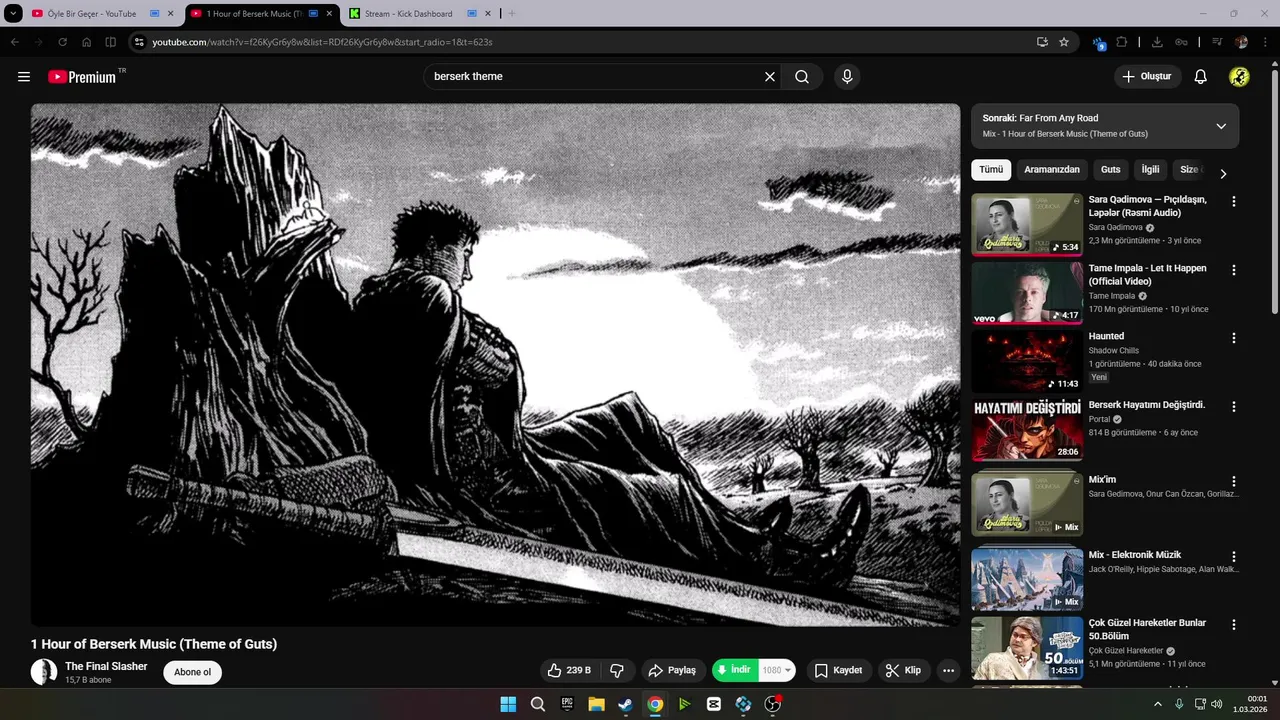Screen dimensions: 1280x720
Task: Switch to Stream - Kick Dashboard tab
Action: tap(408, 14)
